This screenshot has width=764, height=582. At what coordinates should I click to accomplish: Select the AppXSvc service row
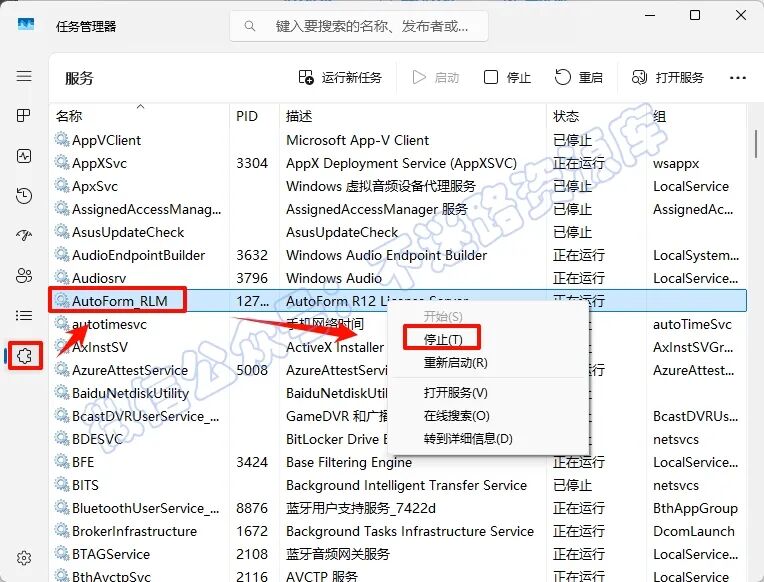pyautogui.click(x=398, y=163)
